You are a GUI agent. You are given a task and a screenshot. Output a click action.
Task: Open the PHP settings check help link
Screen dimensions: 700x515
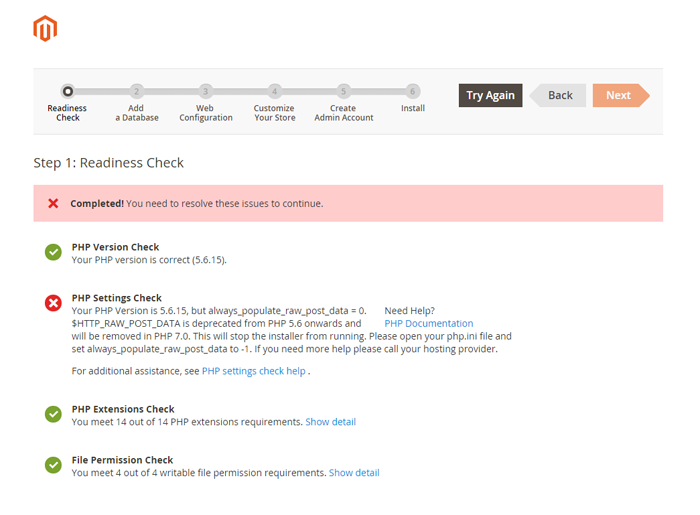[253, 371]
